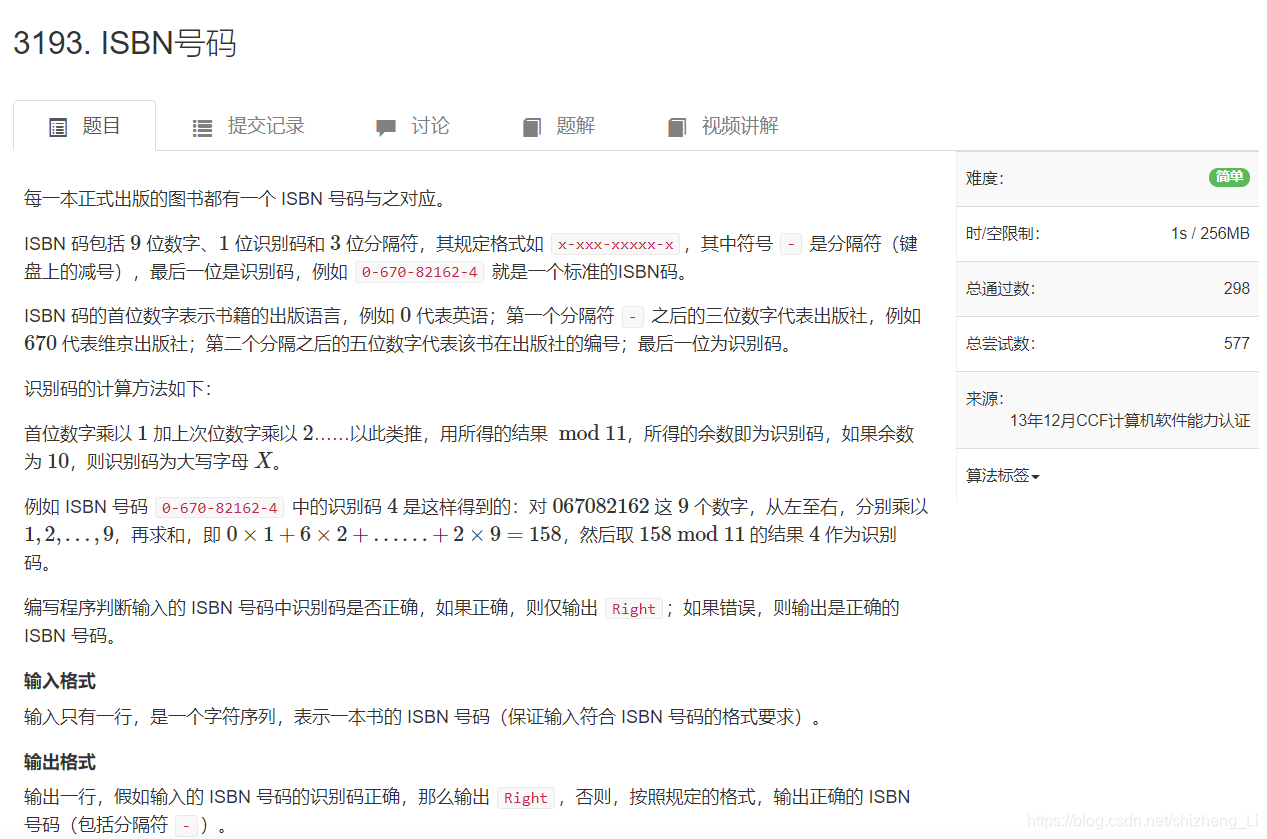Expand the 算法标签 dropdown
Viewport: 1267px width, 839px height.
click(1002, 476)
